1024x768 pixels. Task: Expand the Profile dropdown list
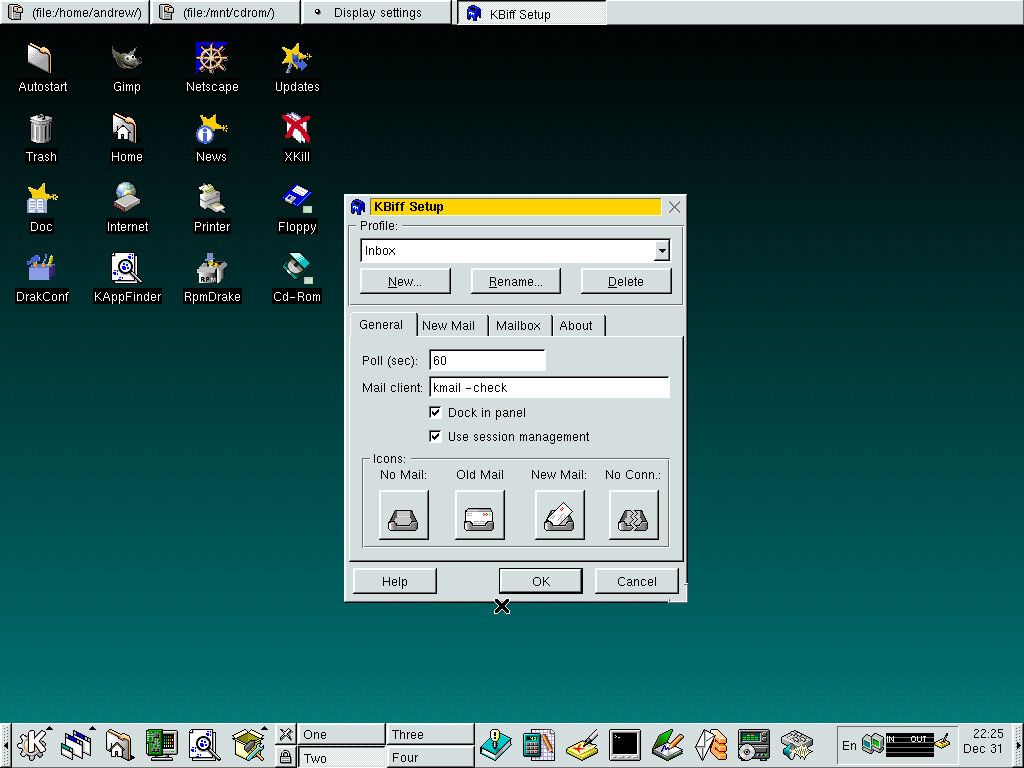click(x=661, y=251)
